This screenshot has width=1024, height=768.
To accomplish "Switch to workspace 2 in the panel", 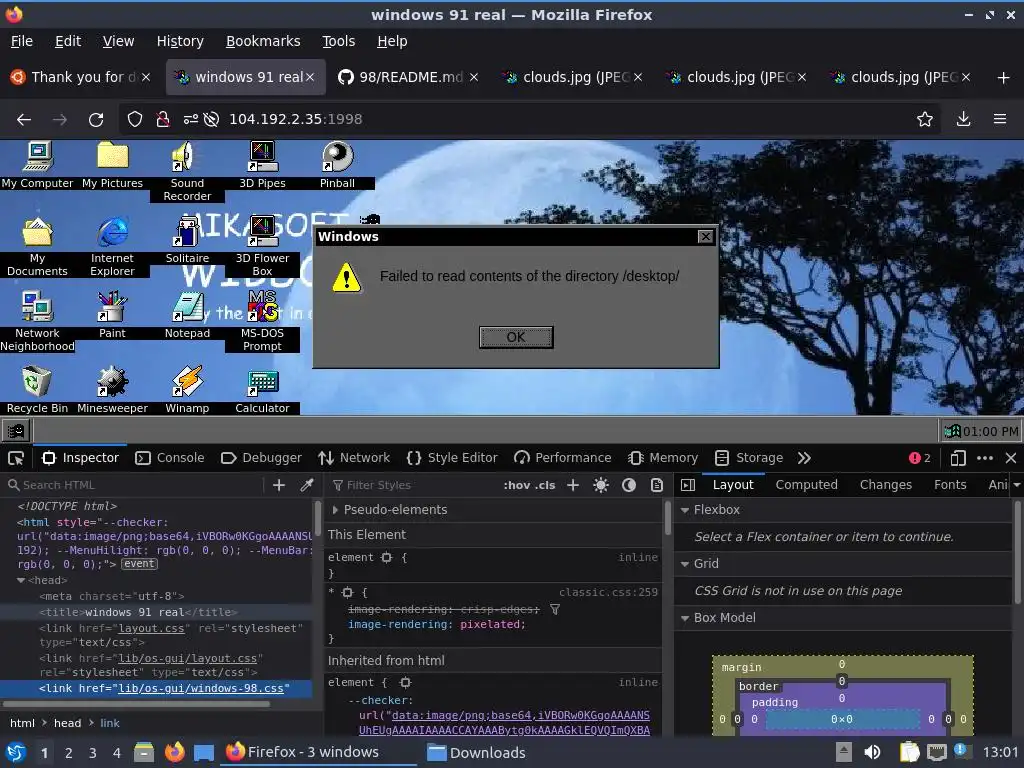I will tap(68, 753).
